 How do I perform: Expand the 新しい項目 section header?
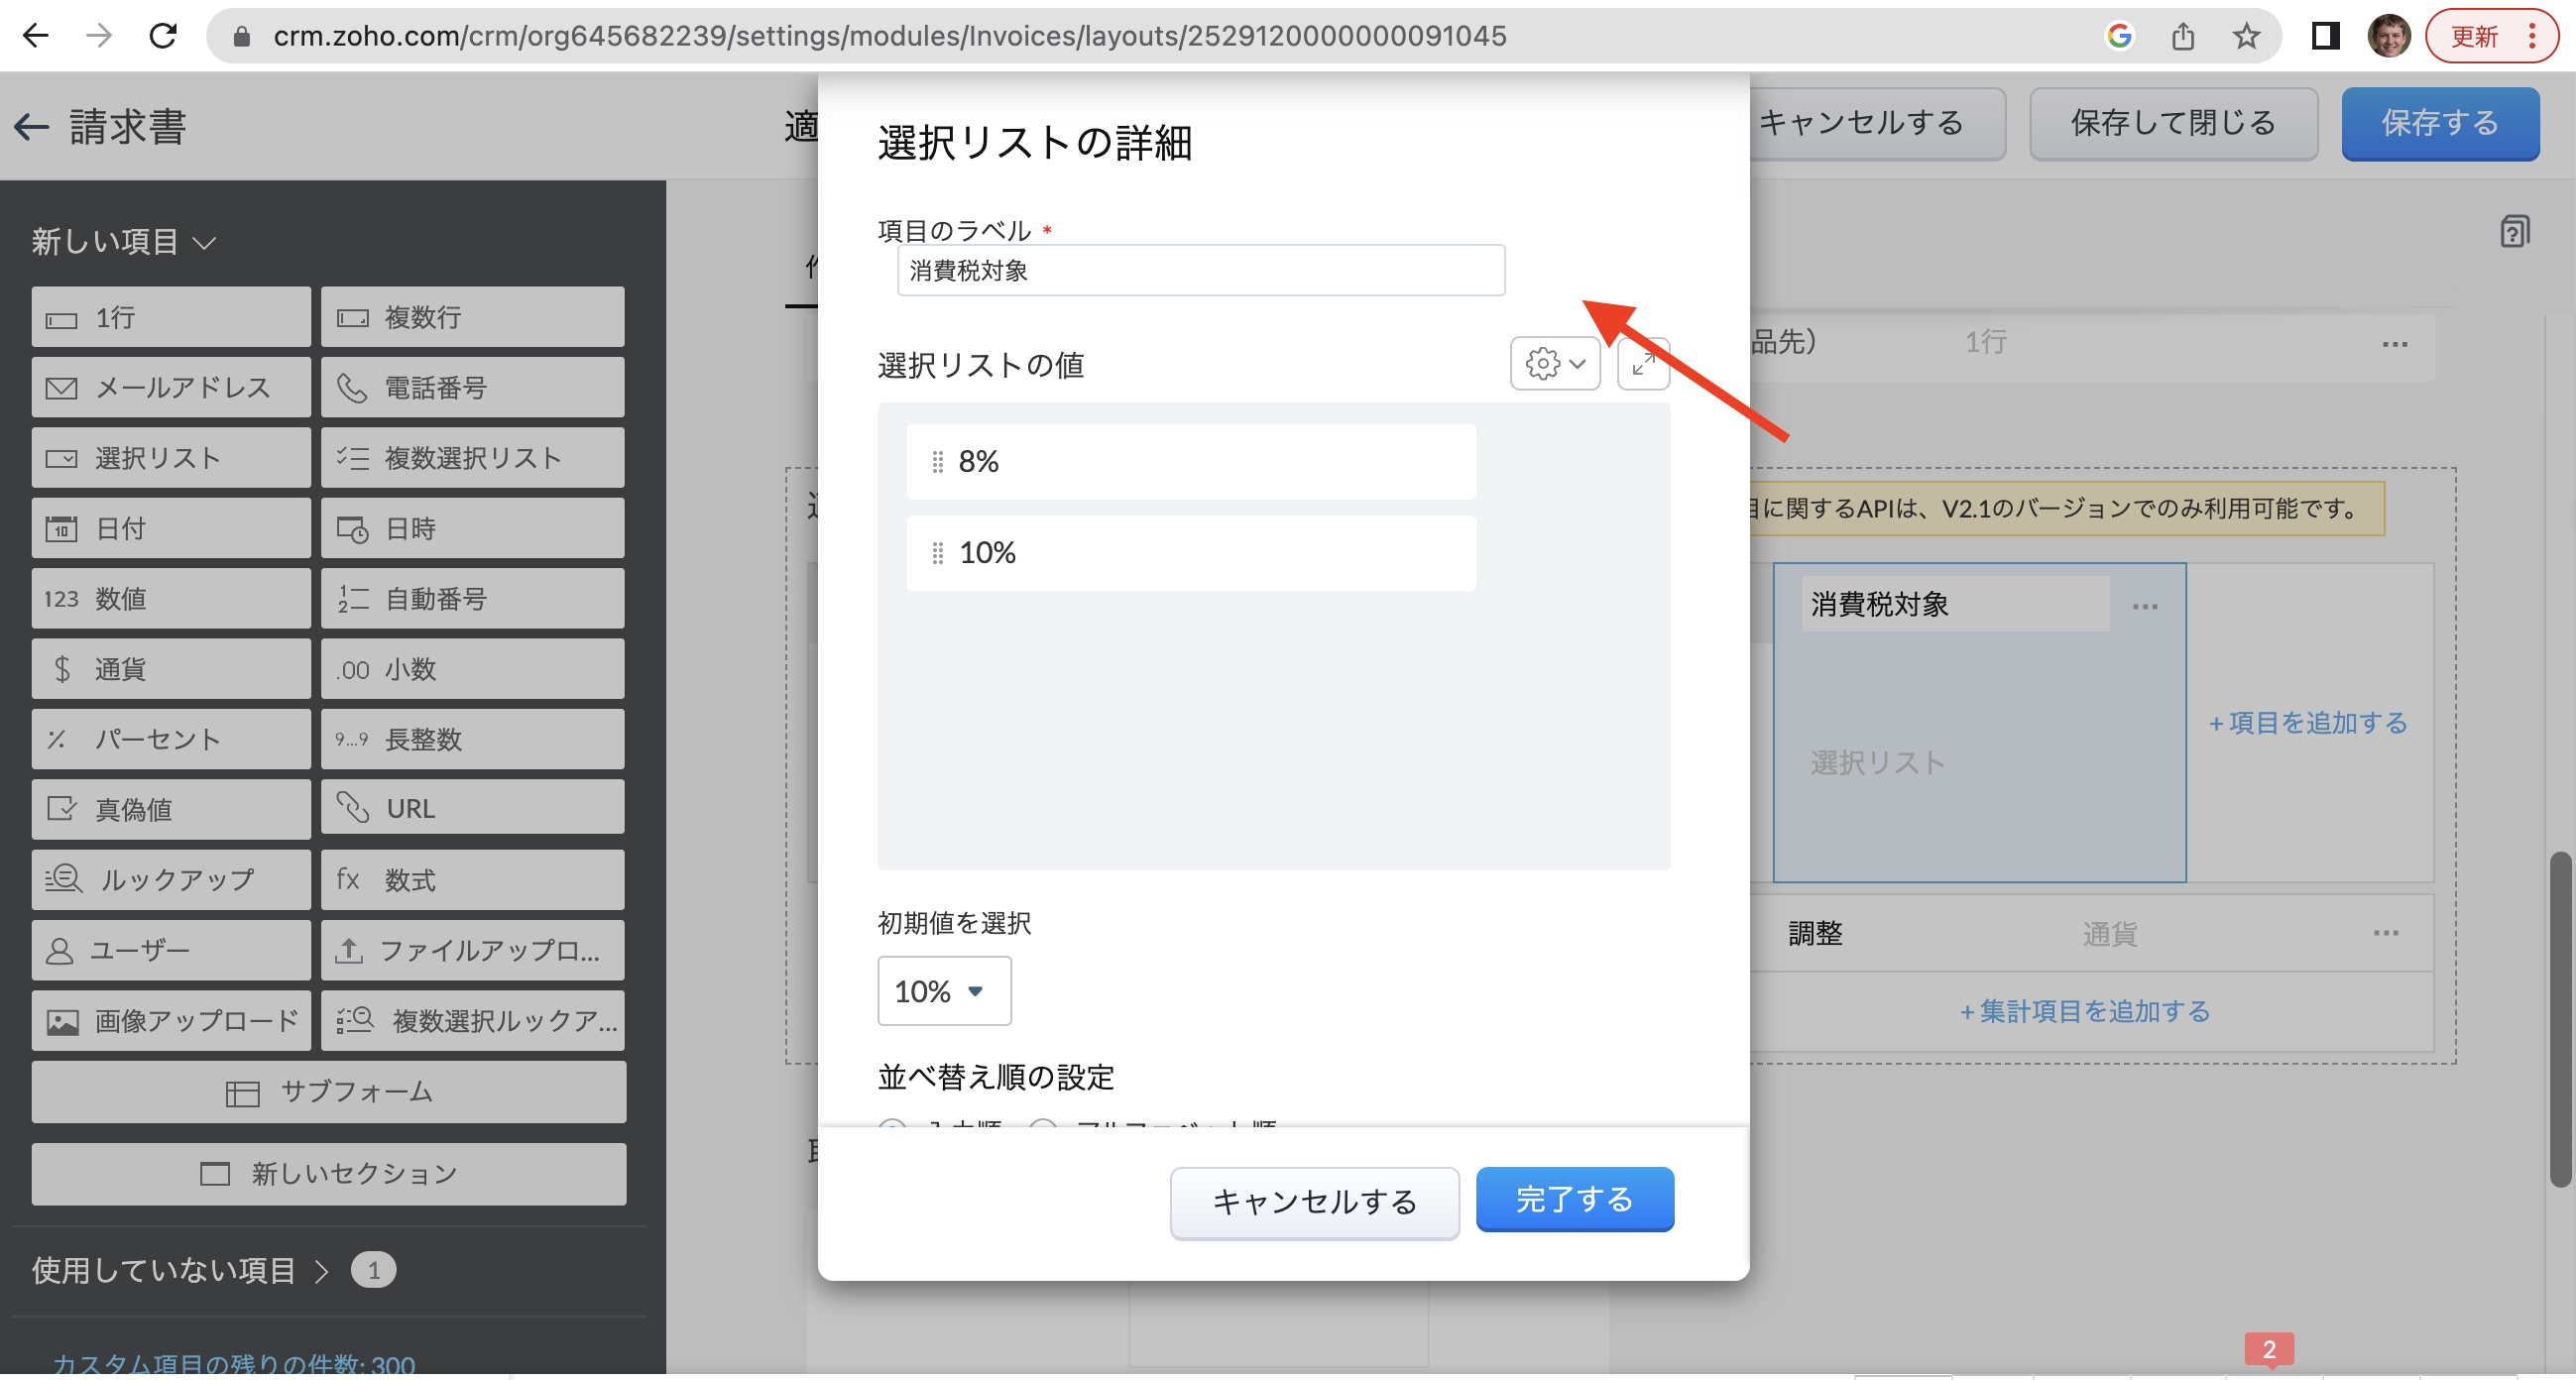point(123,241)
